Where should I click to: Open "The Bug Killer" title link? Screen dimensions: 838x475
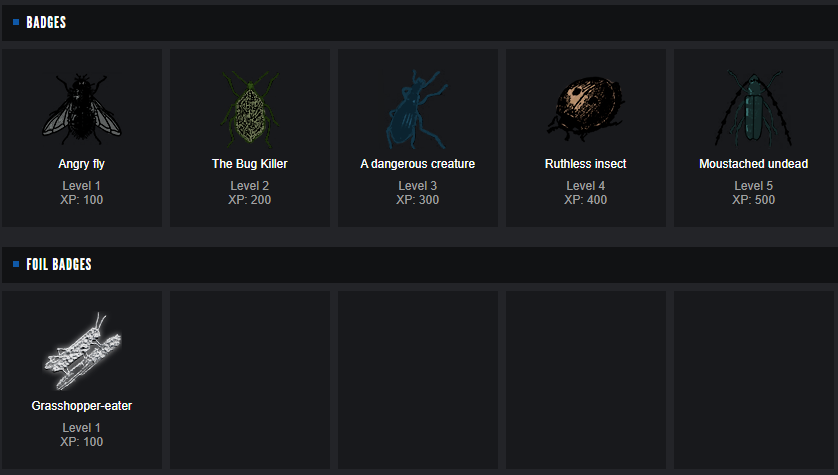point(249,164)
